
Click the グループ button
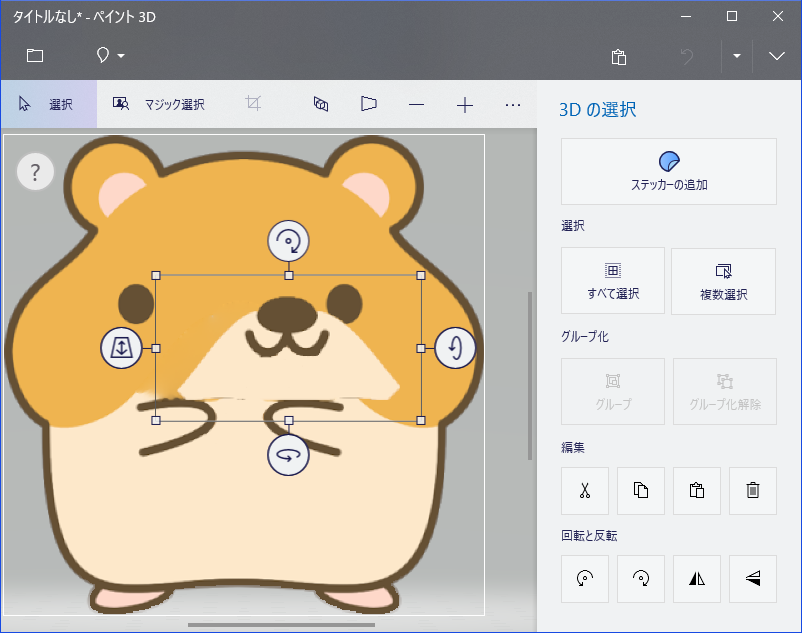613,391
